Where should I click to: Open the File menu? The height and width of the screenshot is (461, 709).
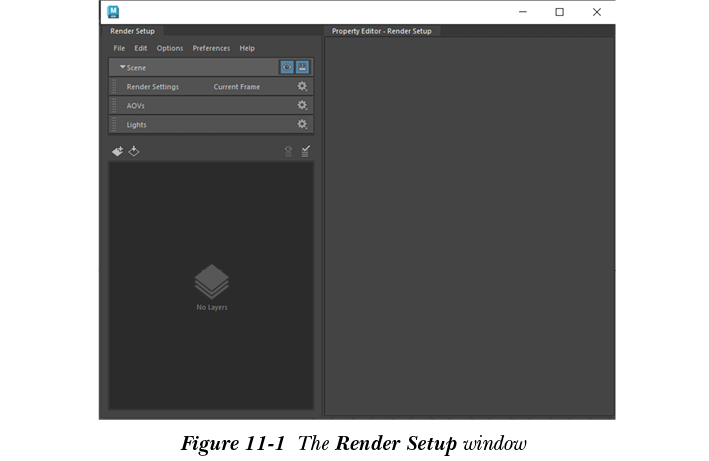119,48
